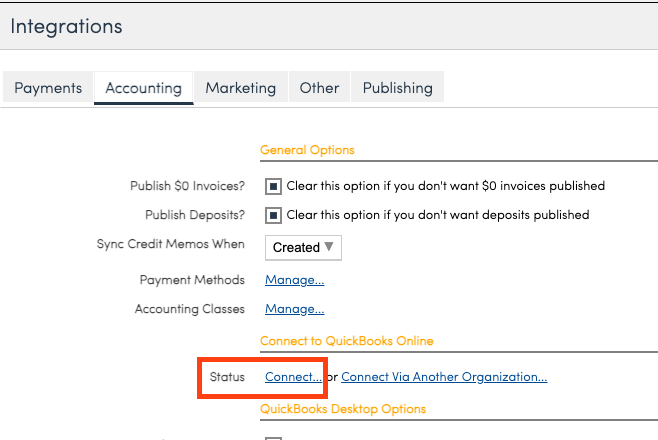Uncheck the Publish Deposits checkbox

tap(272, 215)
